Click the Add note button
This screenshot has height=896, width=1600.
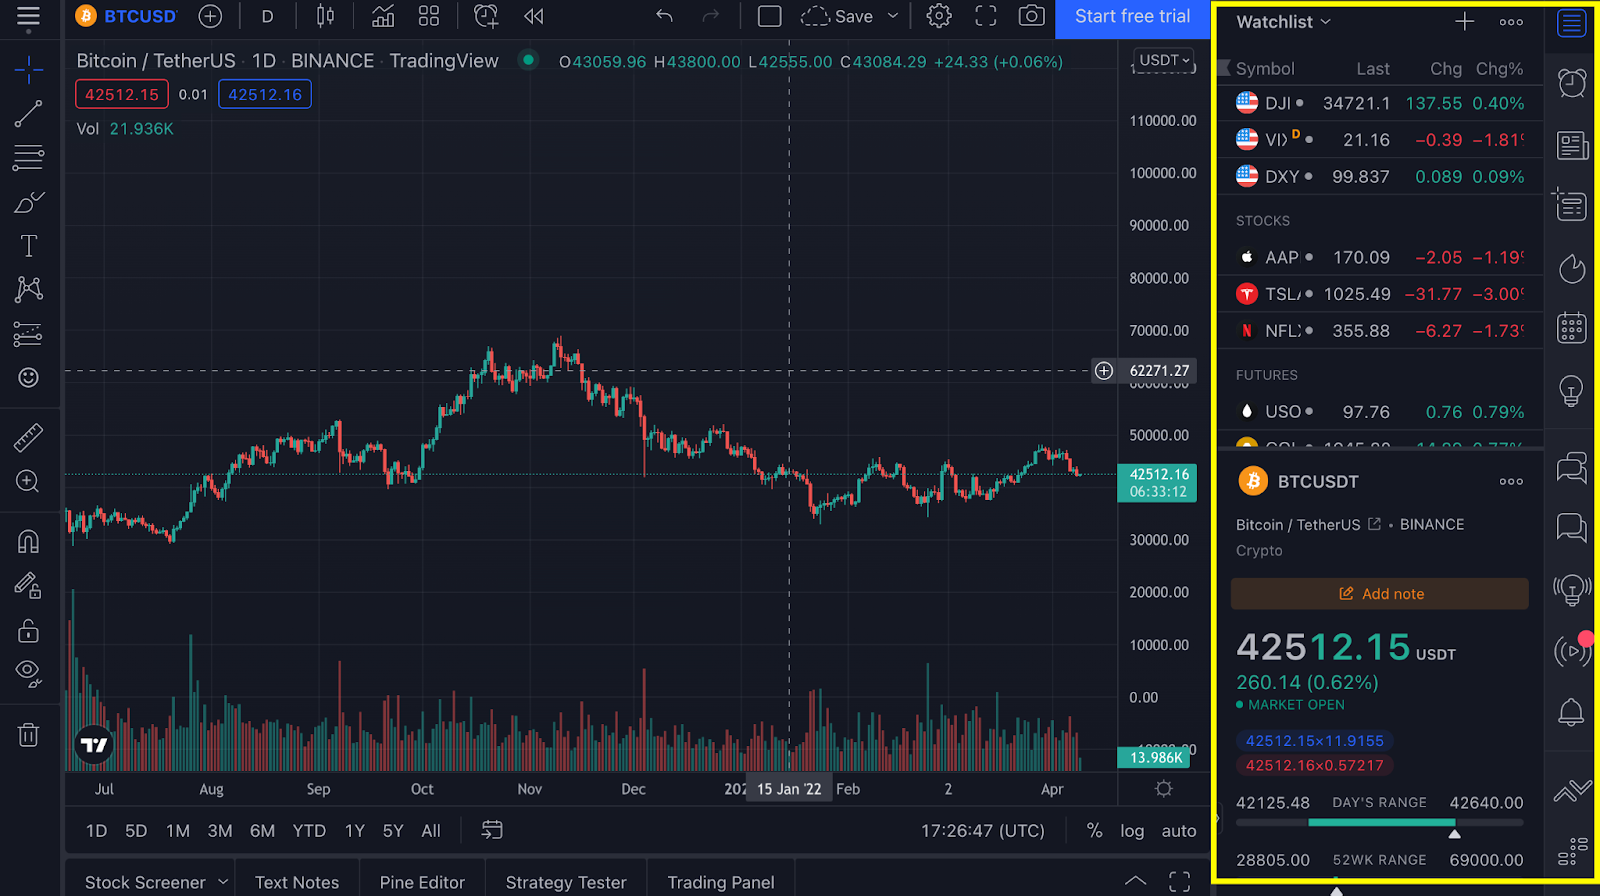[1380, 594]
